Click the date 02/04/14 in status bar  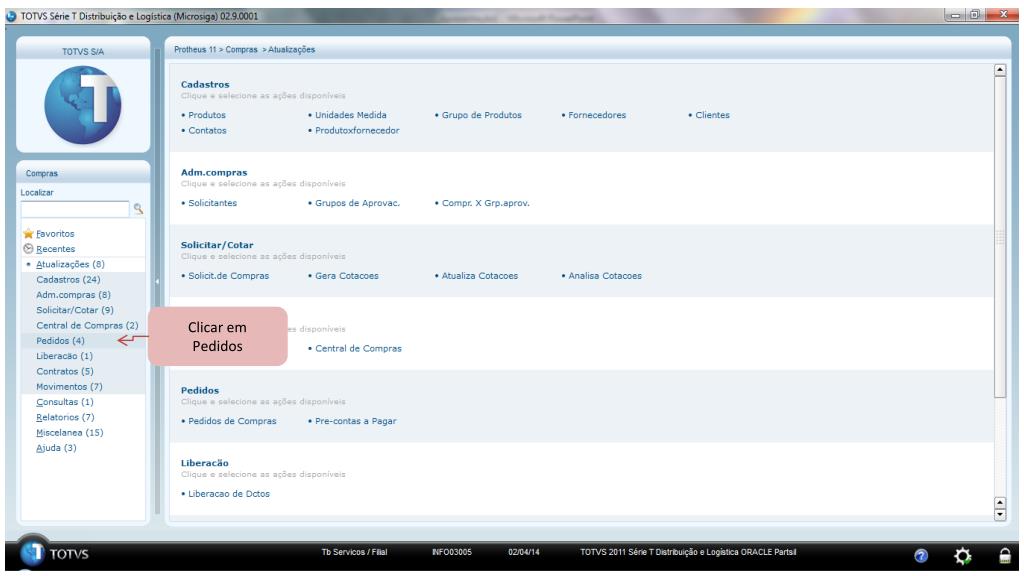coord(524,552)
